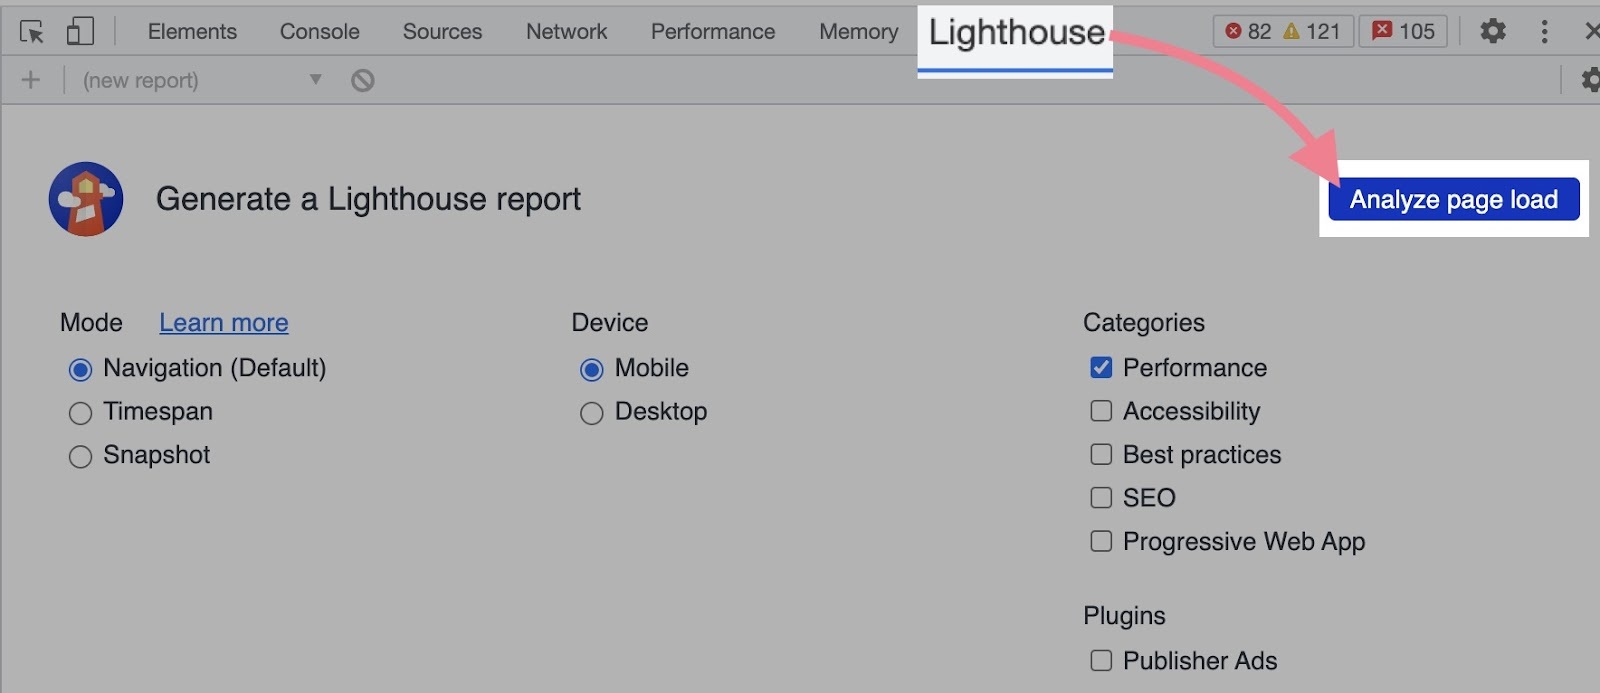
Task: Open the Console tab
Action: (319, 32)
